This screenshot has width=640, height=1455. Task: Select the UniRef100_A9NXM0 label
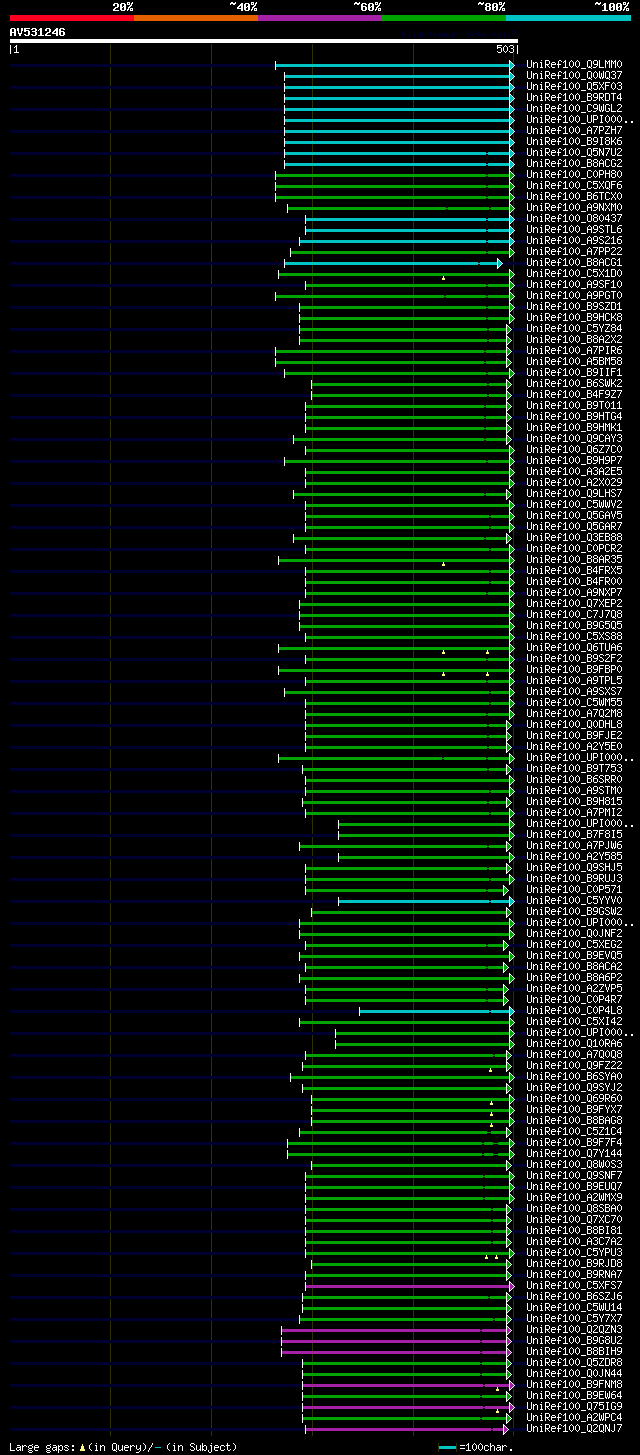(x=574, y=207)
